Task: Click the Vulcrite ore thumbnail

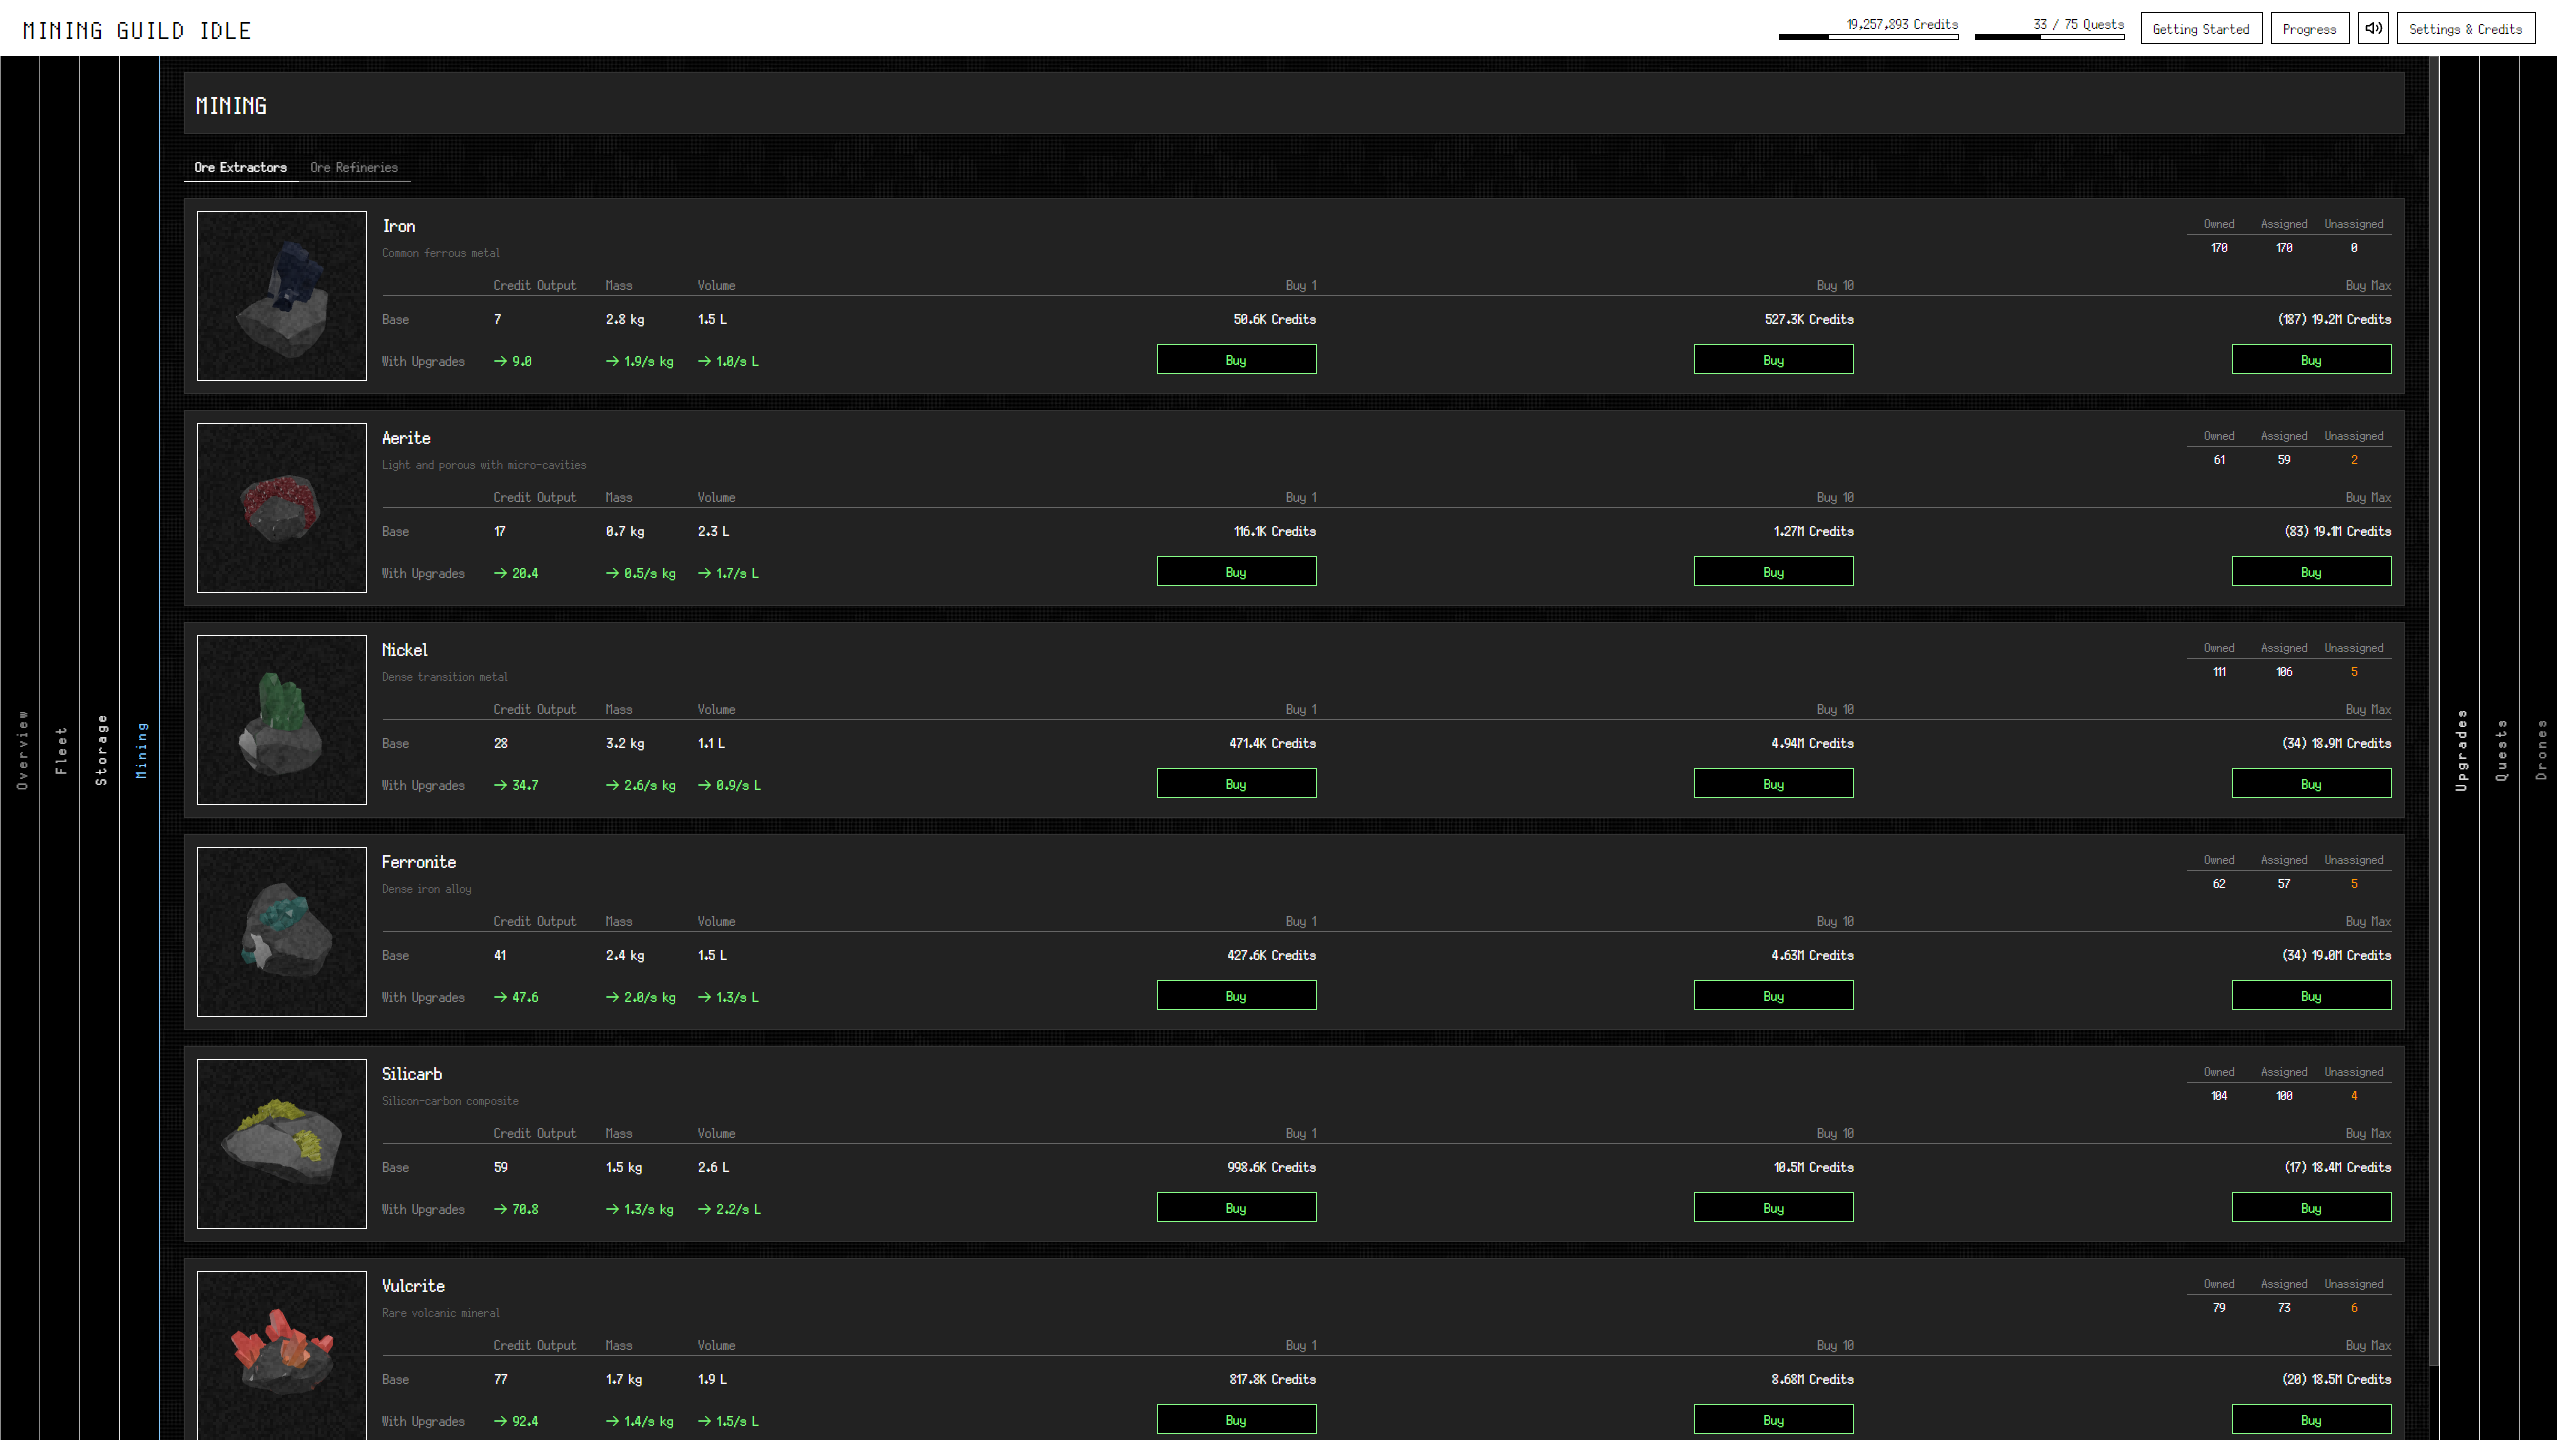Action: (x=282, y=1355)
